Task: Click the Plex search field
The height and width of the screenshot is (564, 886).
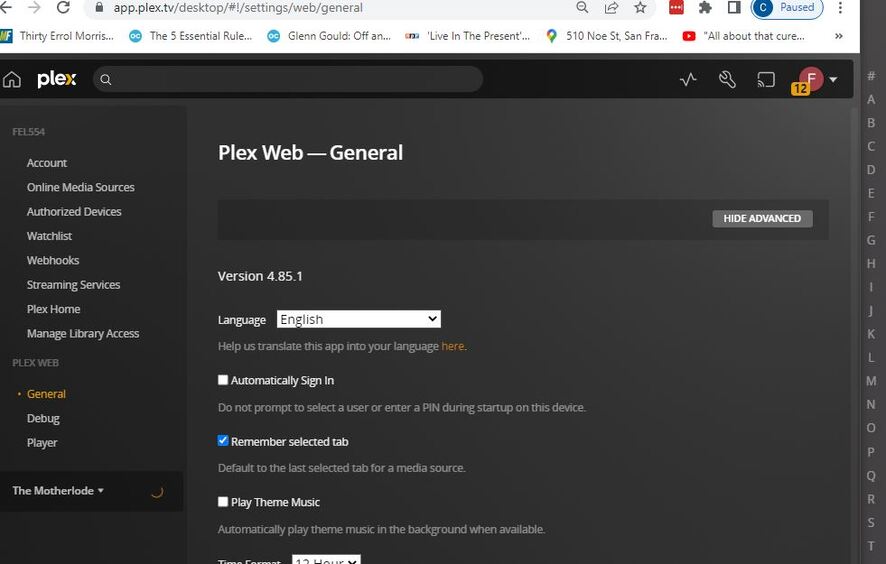Action: point(288,80)
